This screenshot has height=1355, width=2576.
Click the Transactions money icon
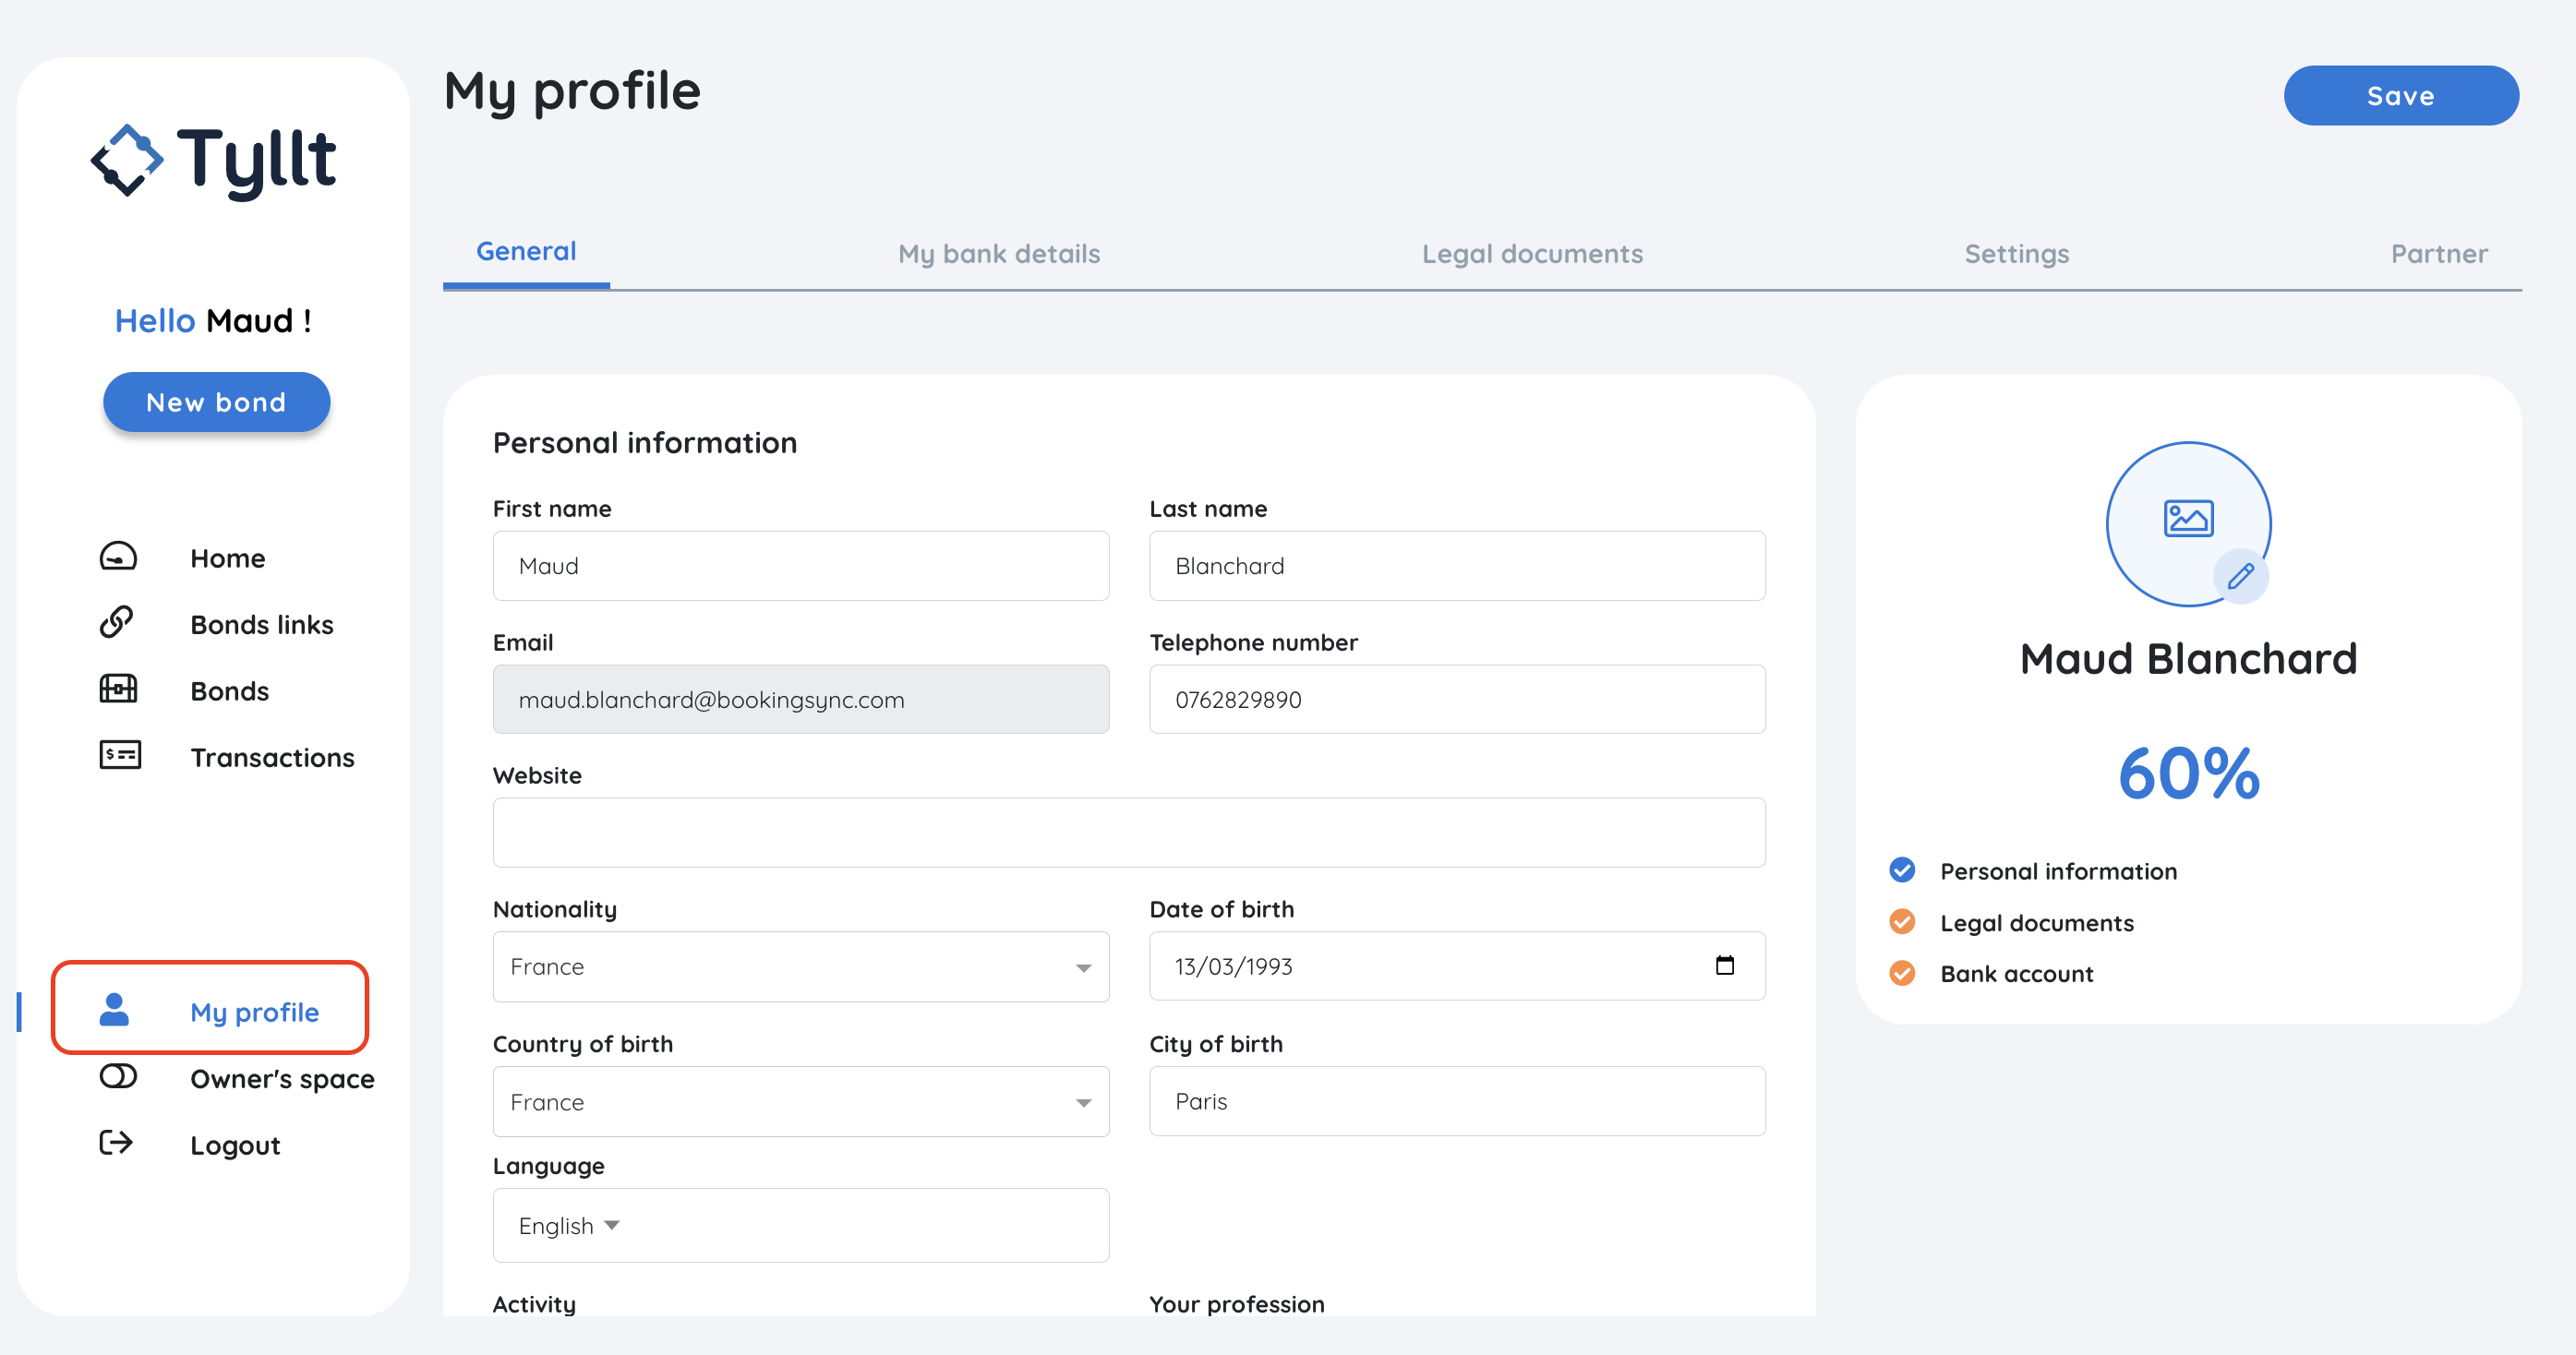(119, 756)
